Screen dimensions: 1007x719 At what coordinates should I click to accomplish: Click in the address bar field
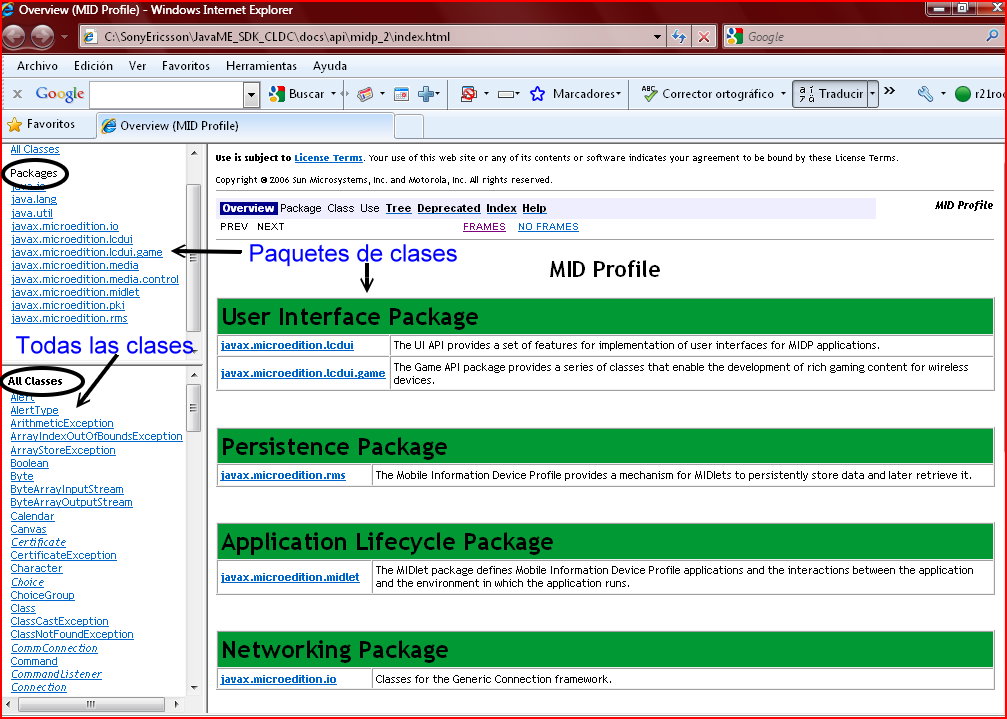click(x=372, y=37)
